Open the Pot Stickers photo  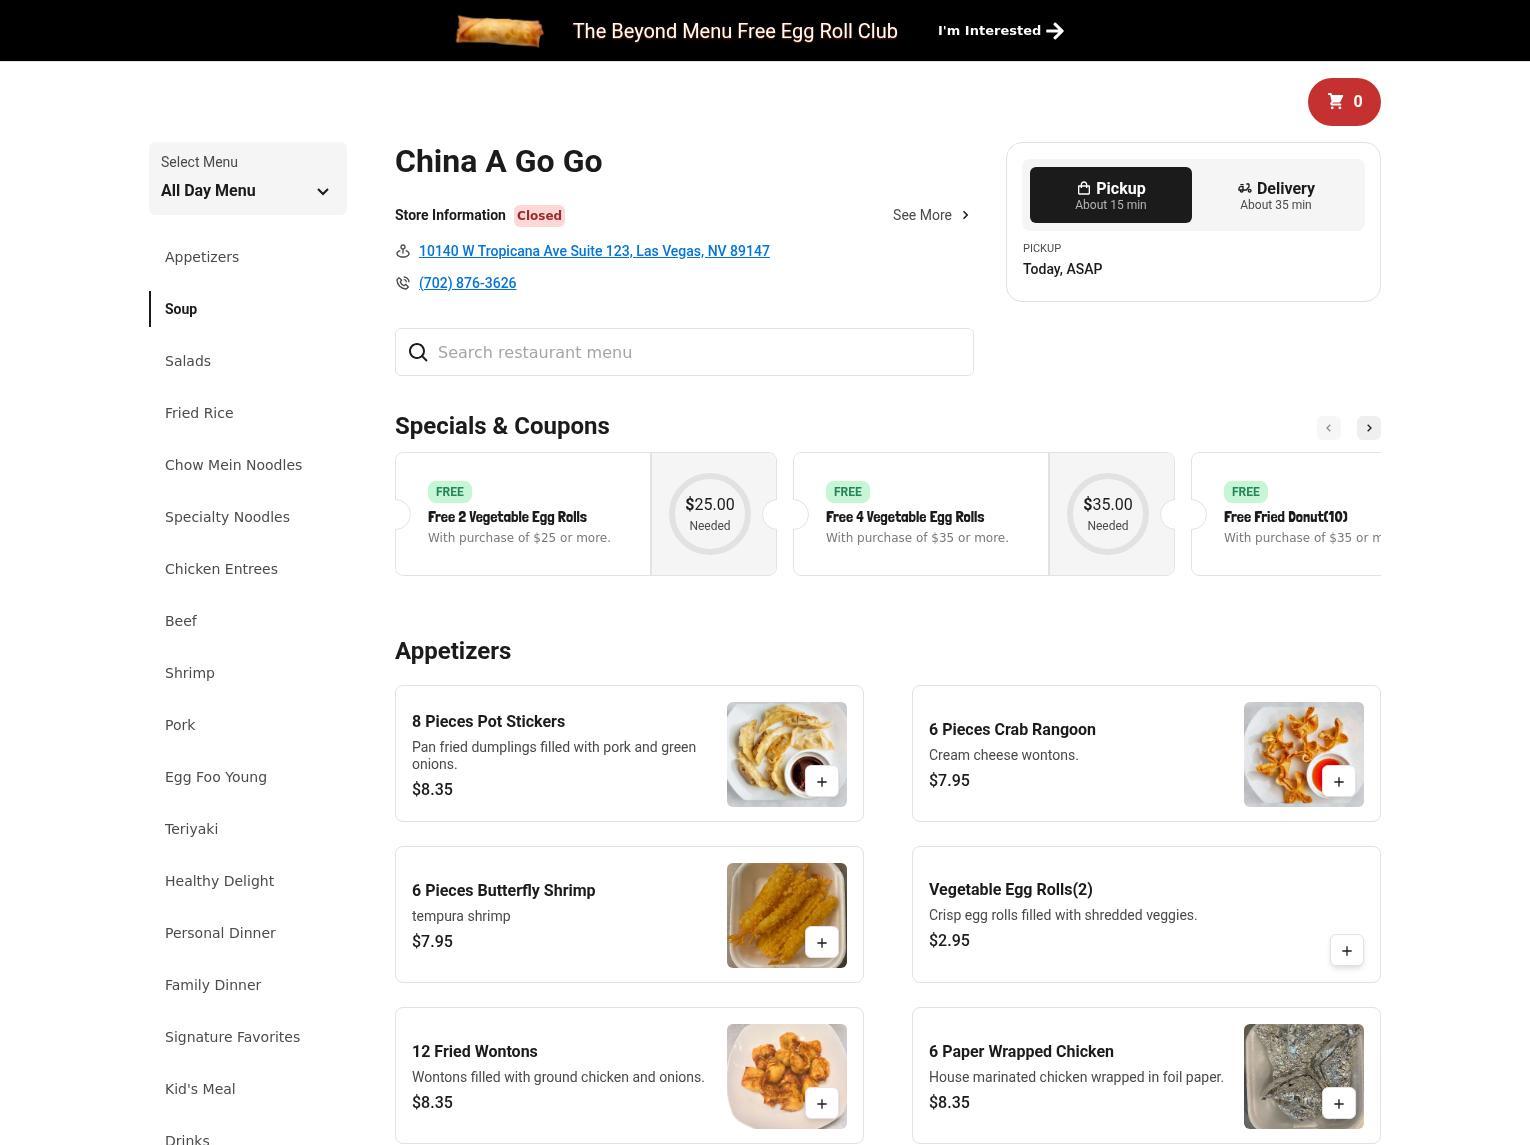coord(787,754)
